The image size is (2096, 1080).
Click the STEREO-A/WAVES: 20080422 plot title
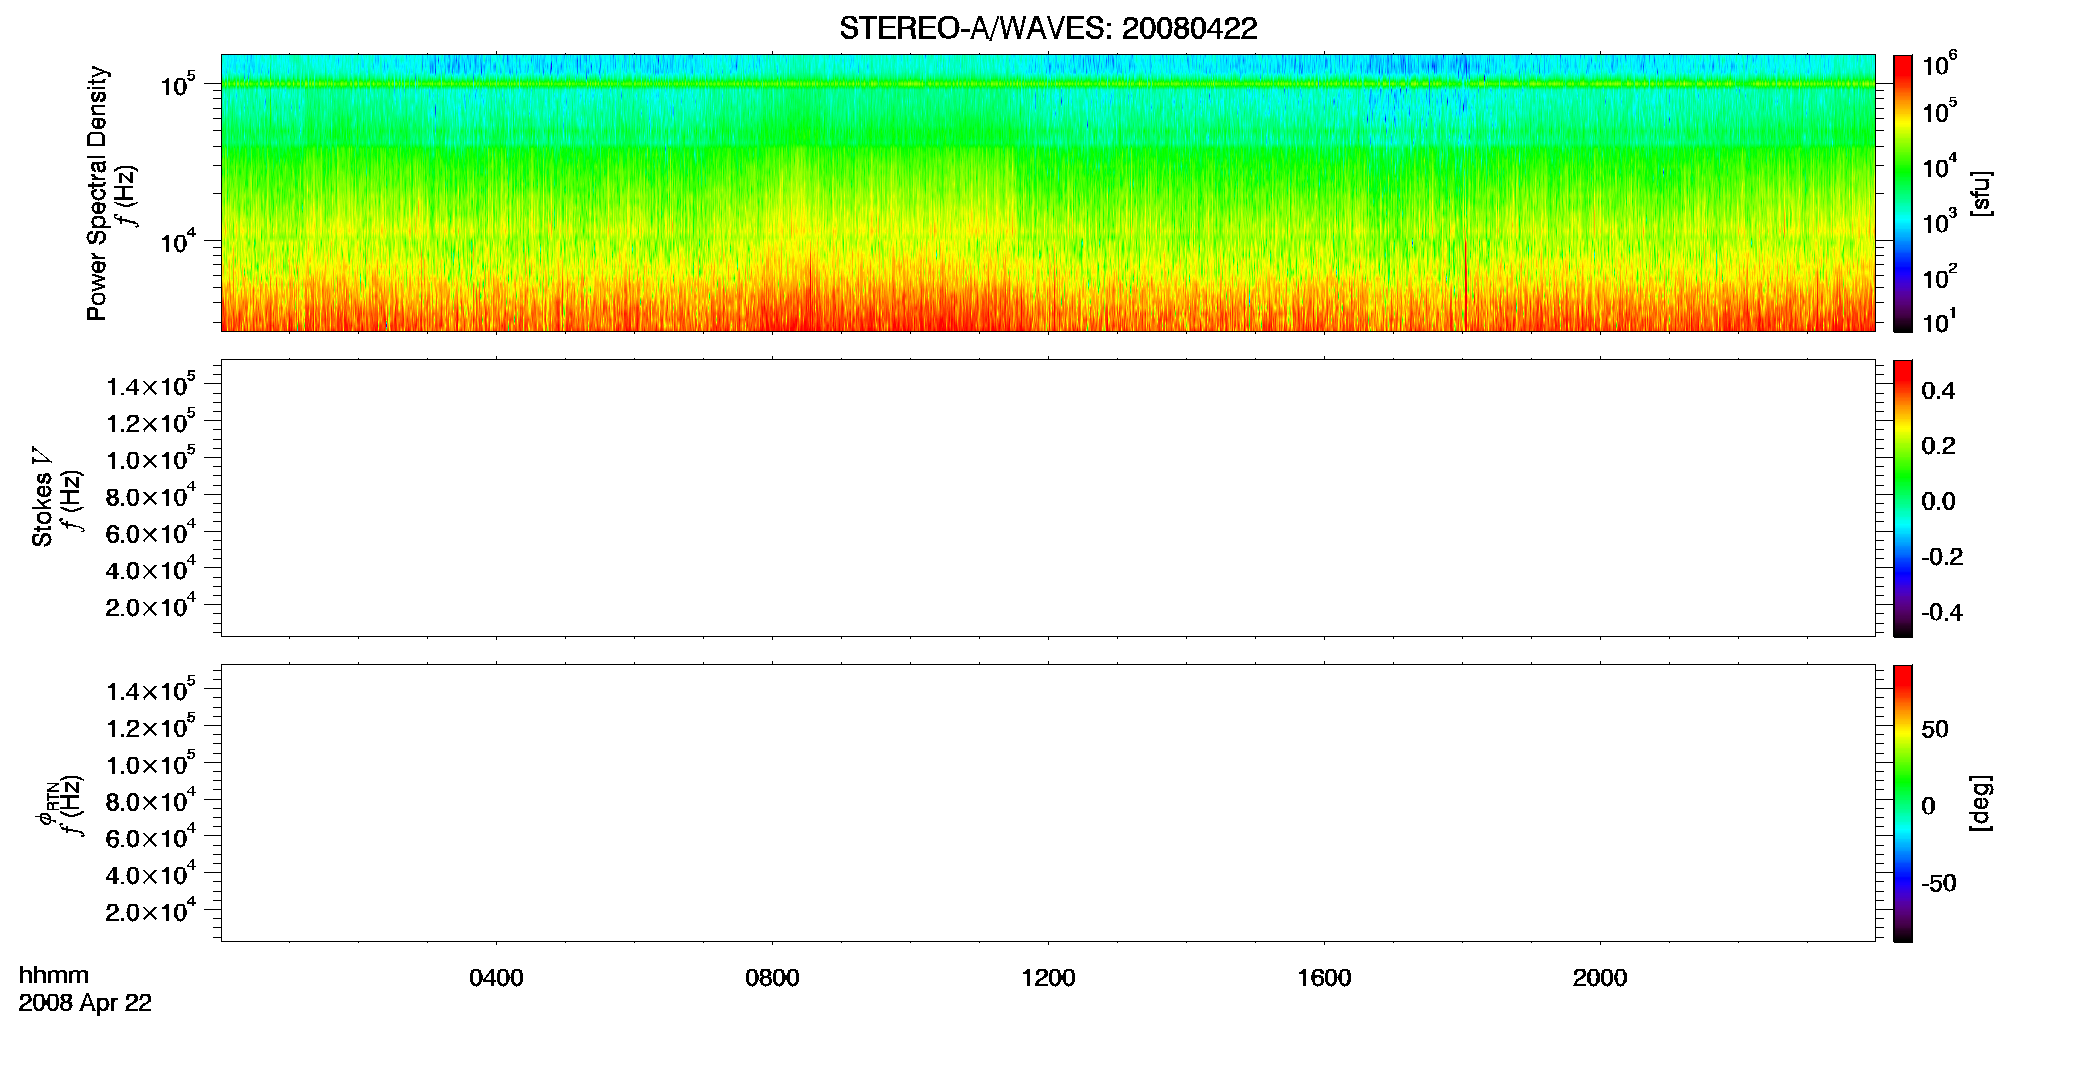tap(1048, 28)
